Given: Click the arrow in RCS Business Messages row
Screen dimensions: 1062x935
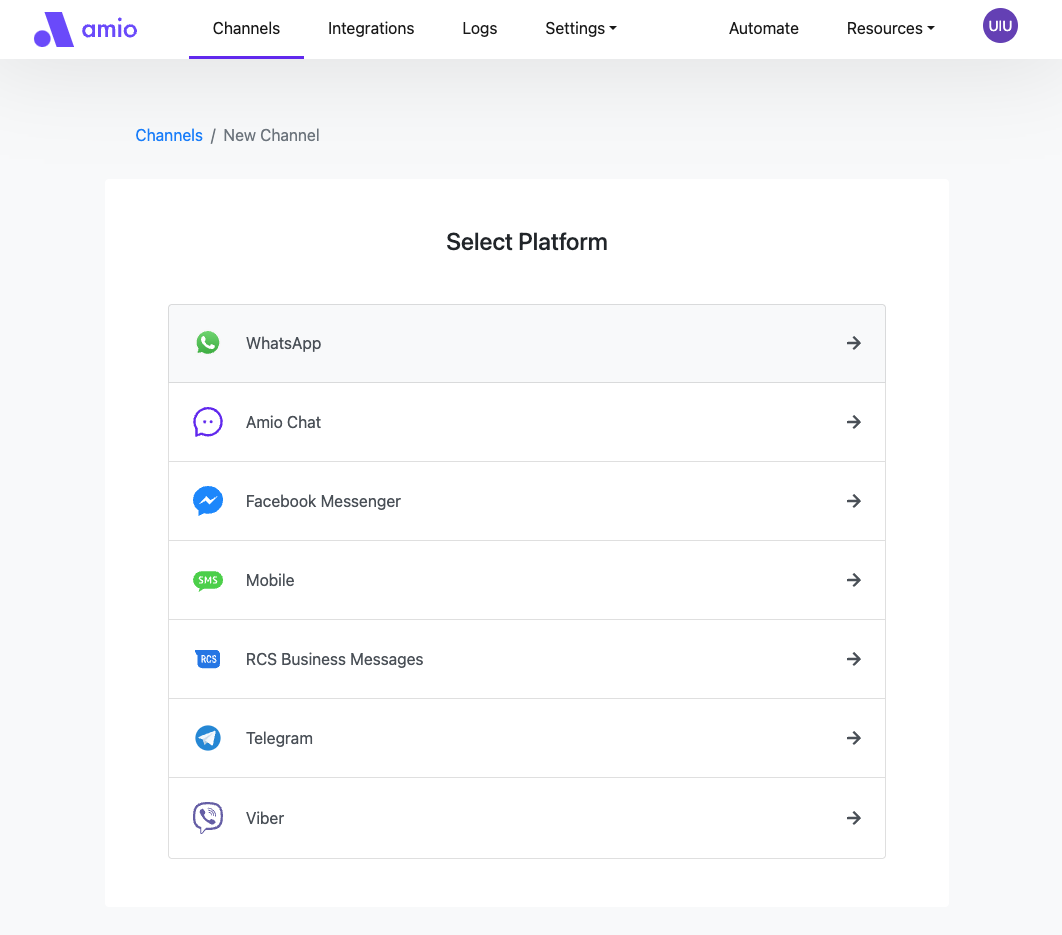Looking at the screenshot, I should pyautogui.click(x=853, y=659).
